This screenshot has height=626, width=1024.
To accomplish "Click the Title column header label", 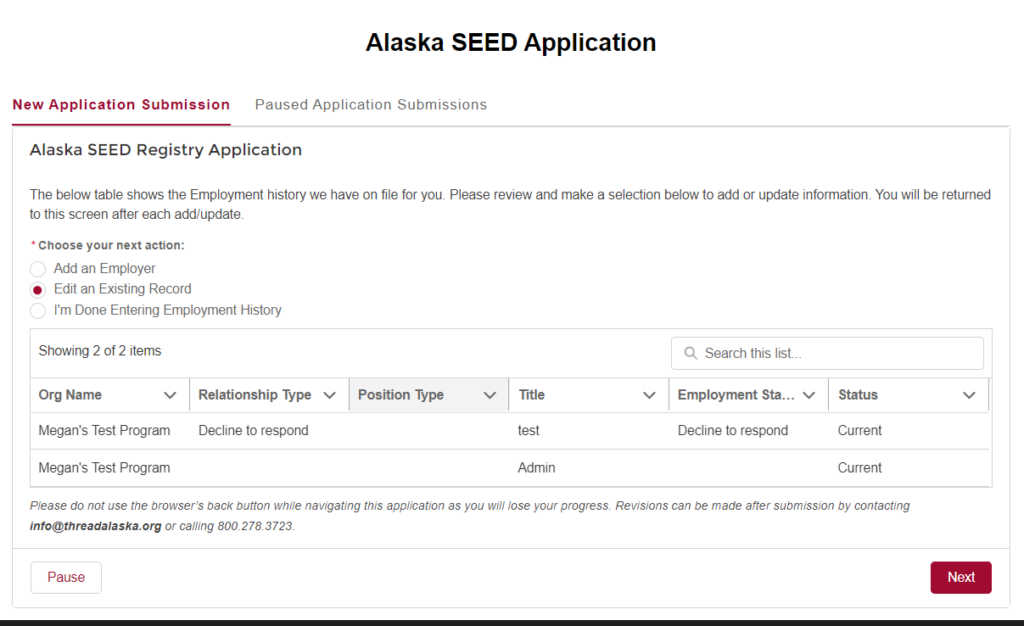I will click(x=532, y=395).
